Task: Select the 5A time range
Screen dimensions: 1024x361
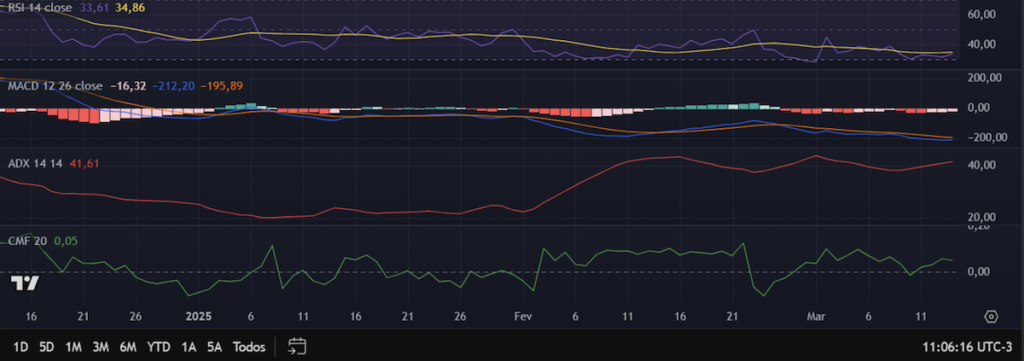Action: coord(214,347)
